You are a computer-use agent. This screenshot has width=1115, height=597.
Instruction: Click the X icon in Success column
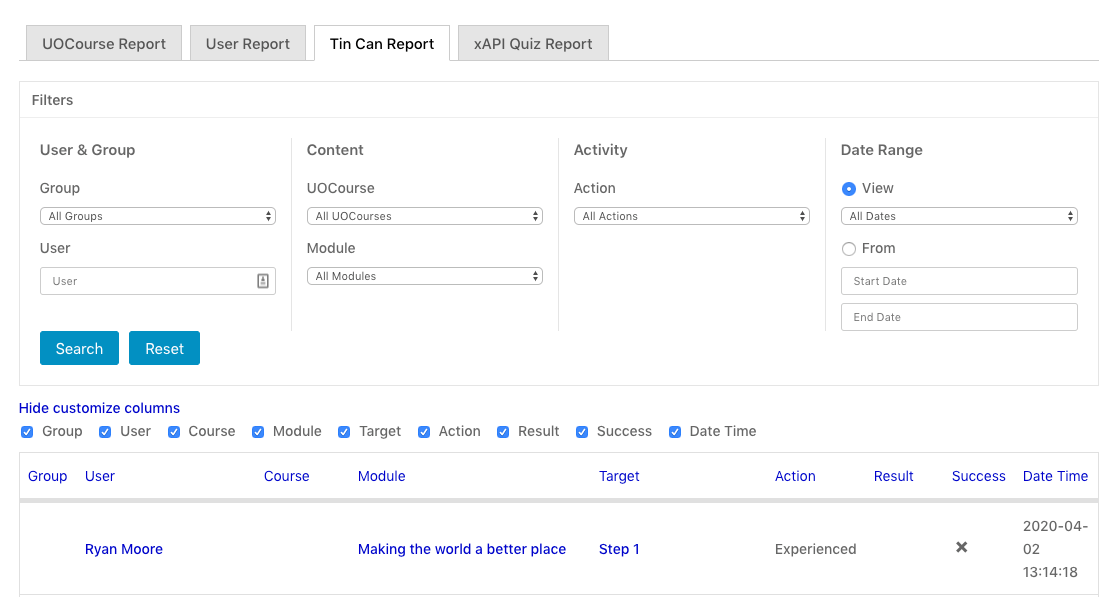coord(961,547)
